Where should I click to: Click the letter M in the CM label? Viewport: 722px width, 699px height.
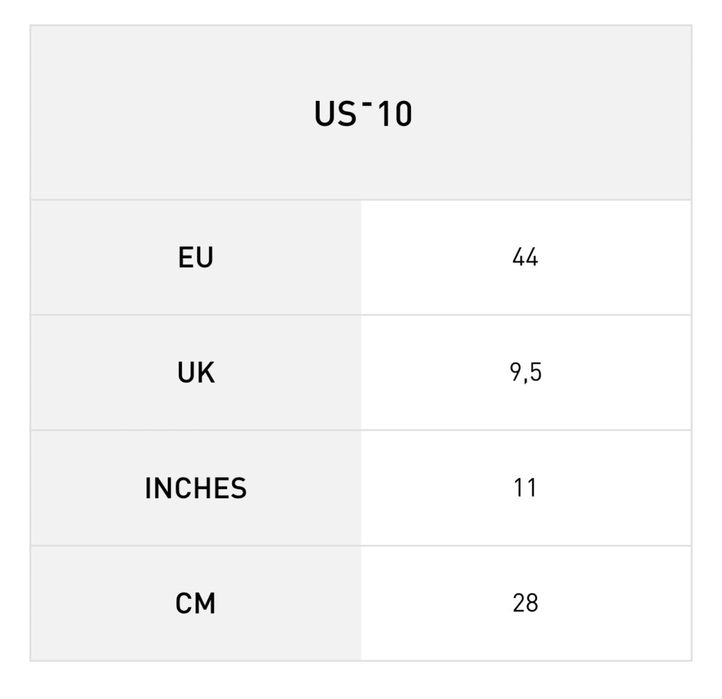[206, 604]
